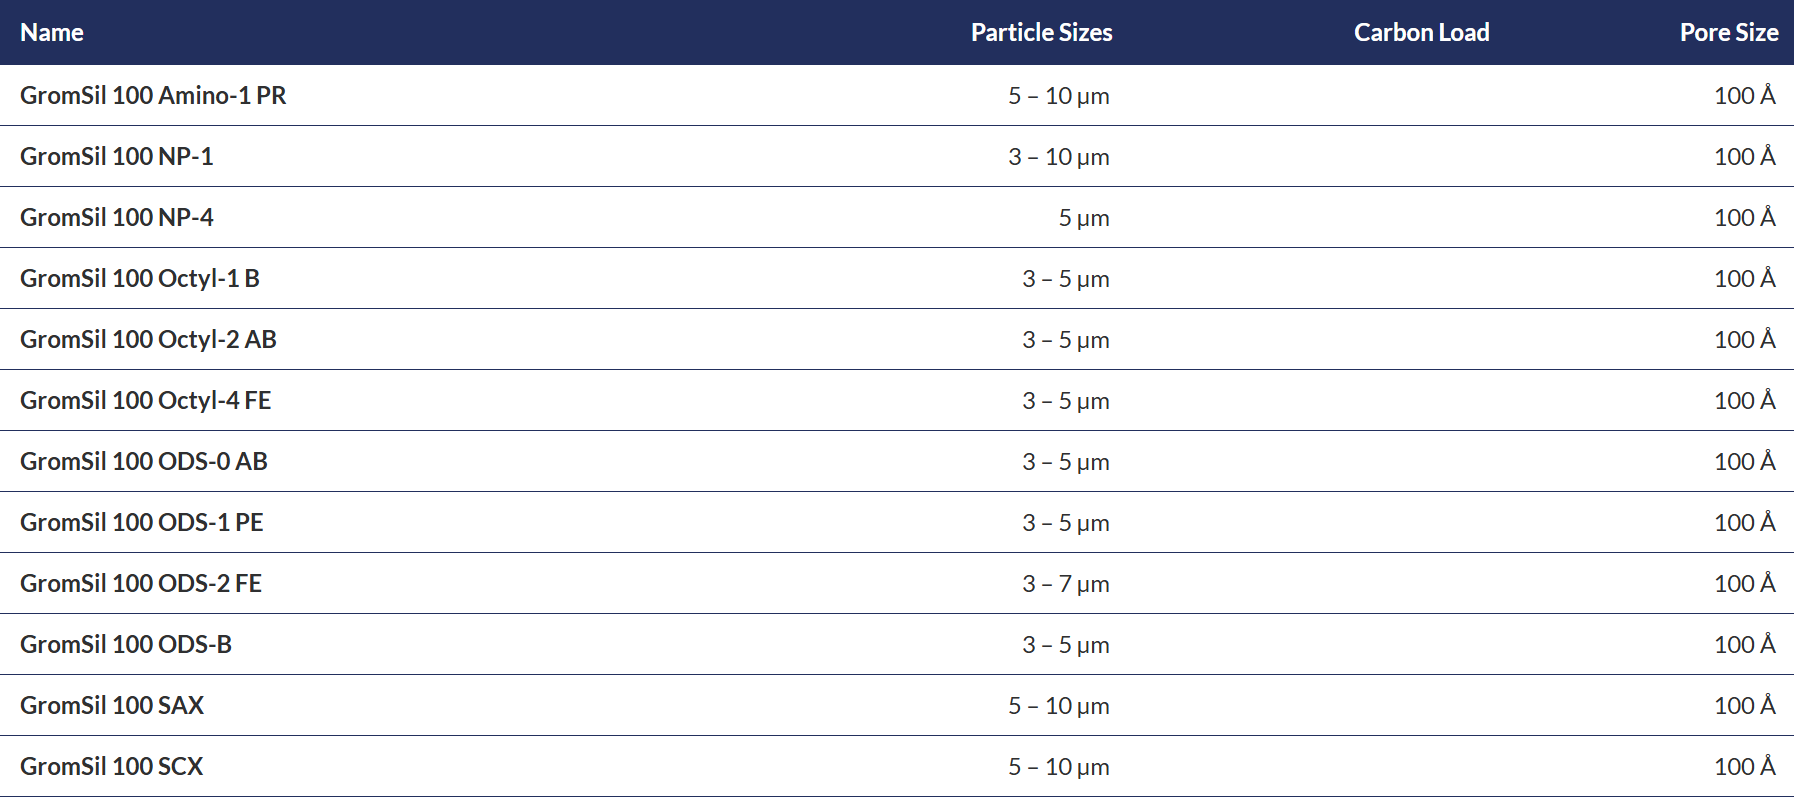Open GromSil 100 Octyl-1 B link

(x=140, y=278)
